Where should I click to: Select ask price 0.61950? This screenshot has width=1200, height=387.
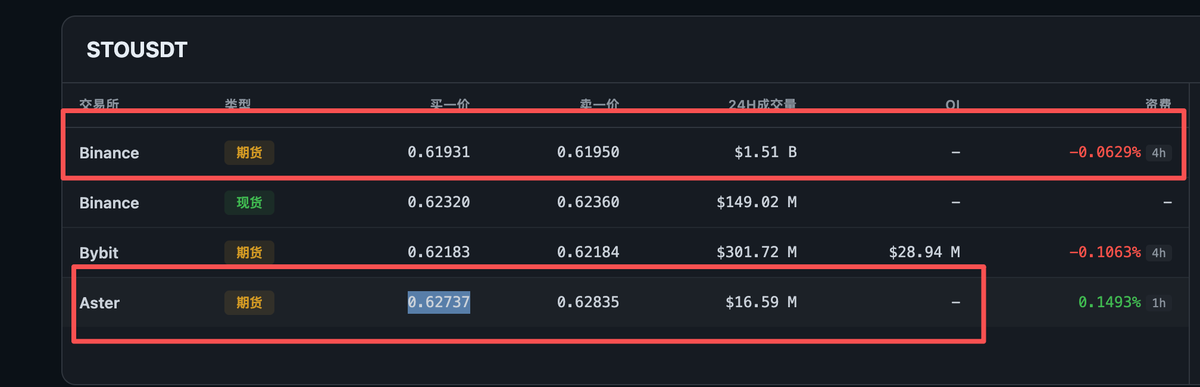pos(588,153)
